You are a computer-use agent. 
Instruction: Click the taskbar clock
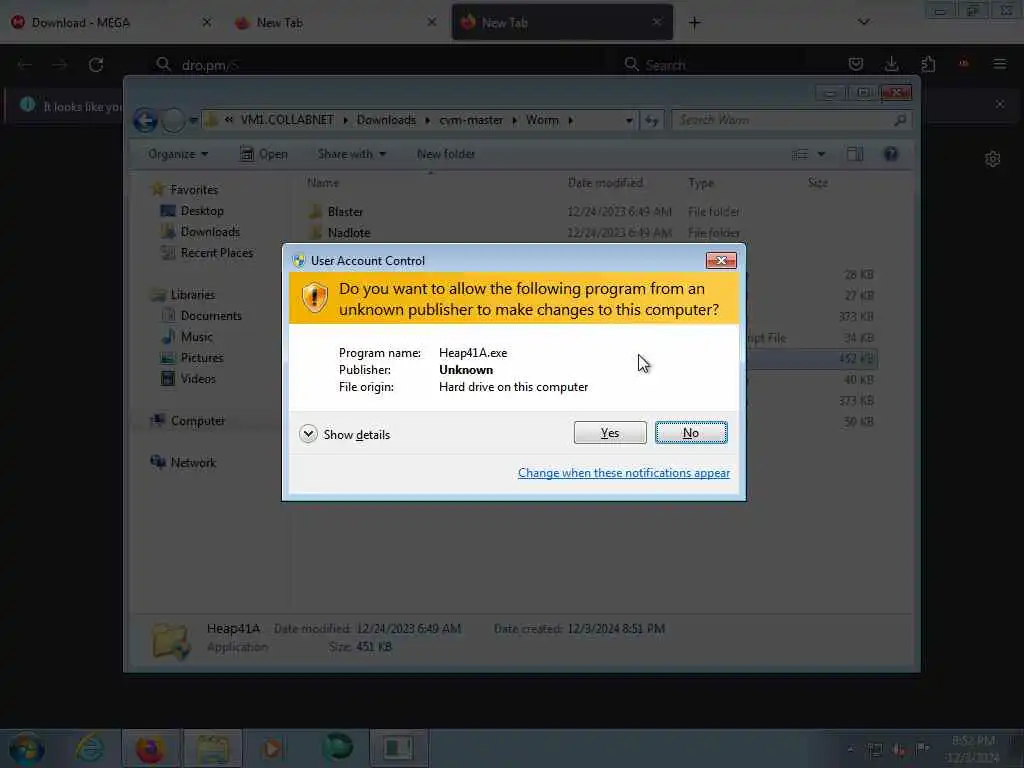point(972,748)
